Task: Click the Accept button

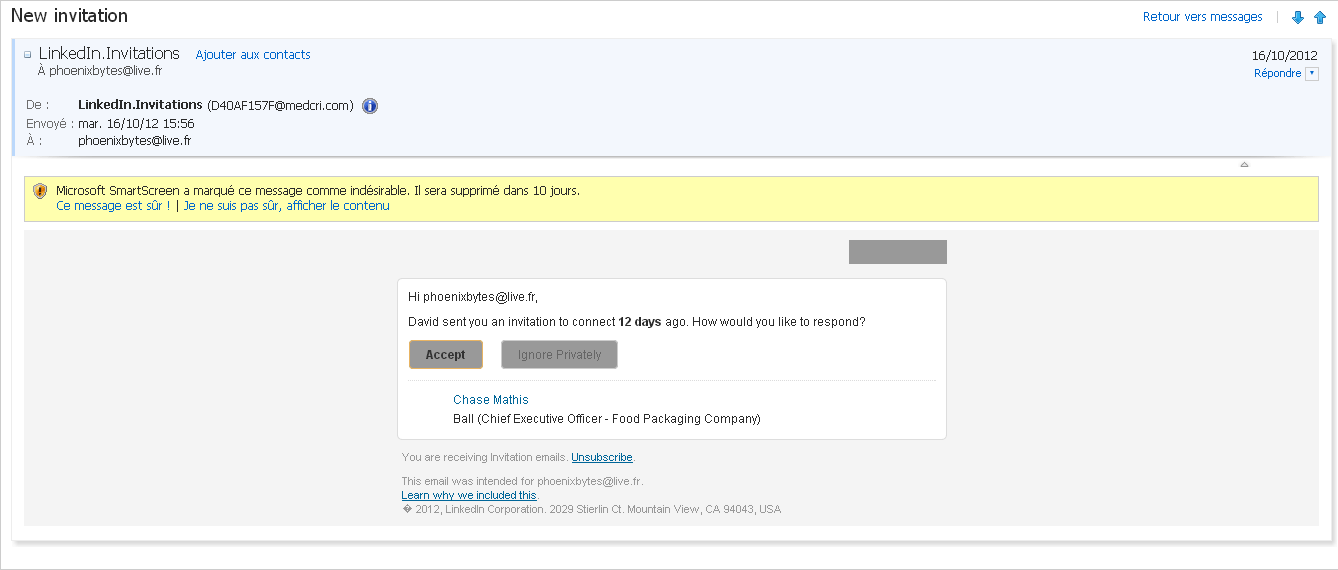Action: (x=446, y=355)
